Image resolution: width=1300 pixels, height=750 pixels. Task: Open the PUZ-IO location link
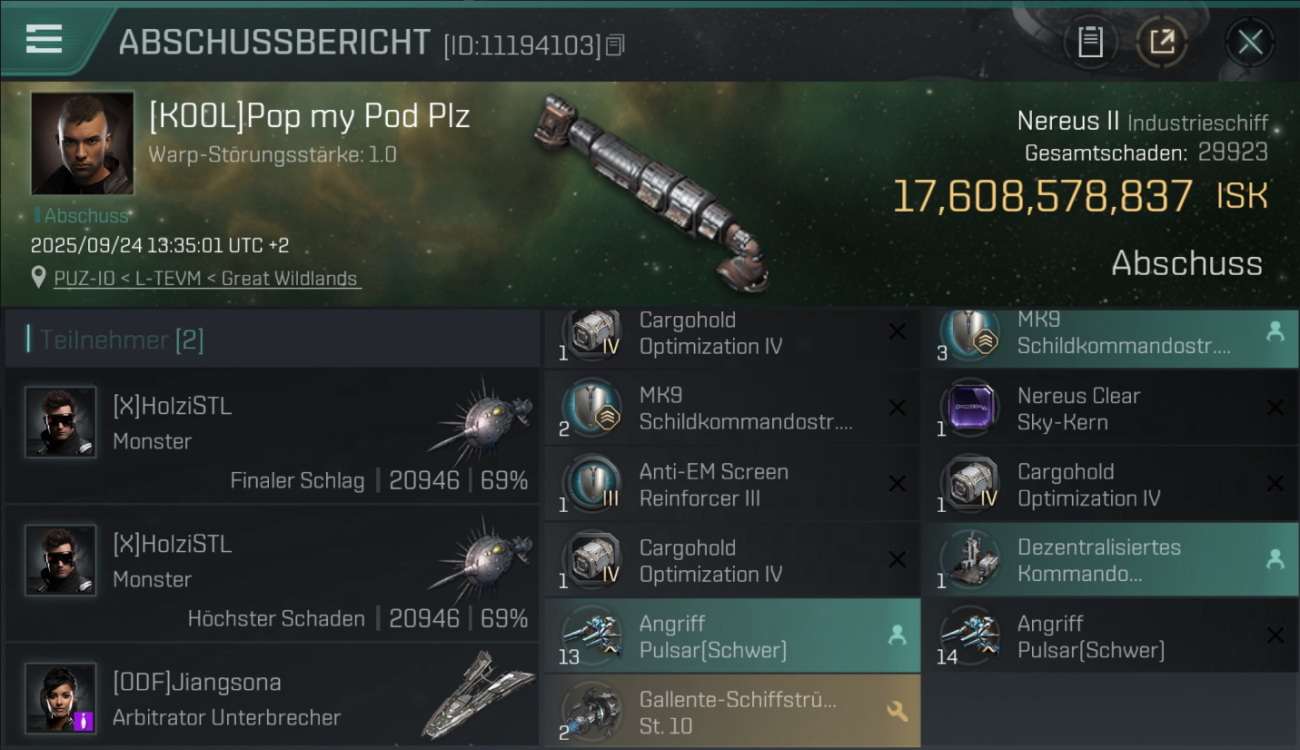(207, 279)
